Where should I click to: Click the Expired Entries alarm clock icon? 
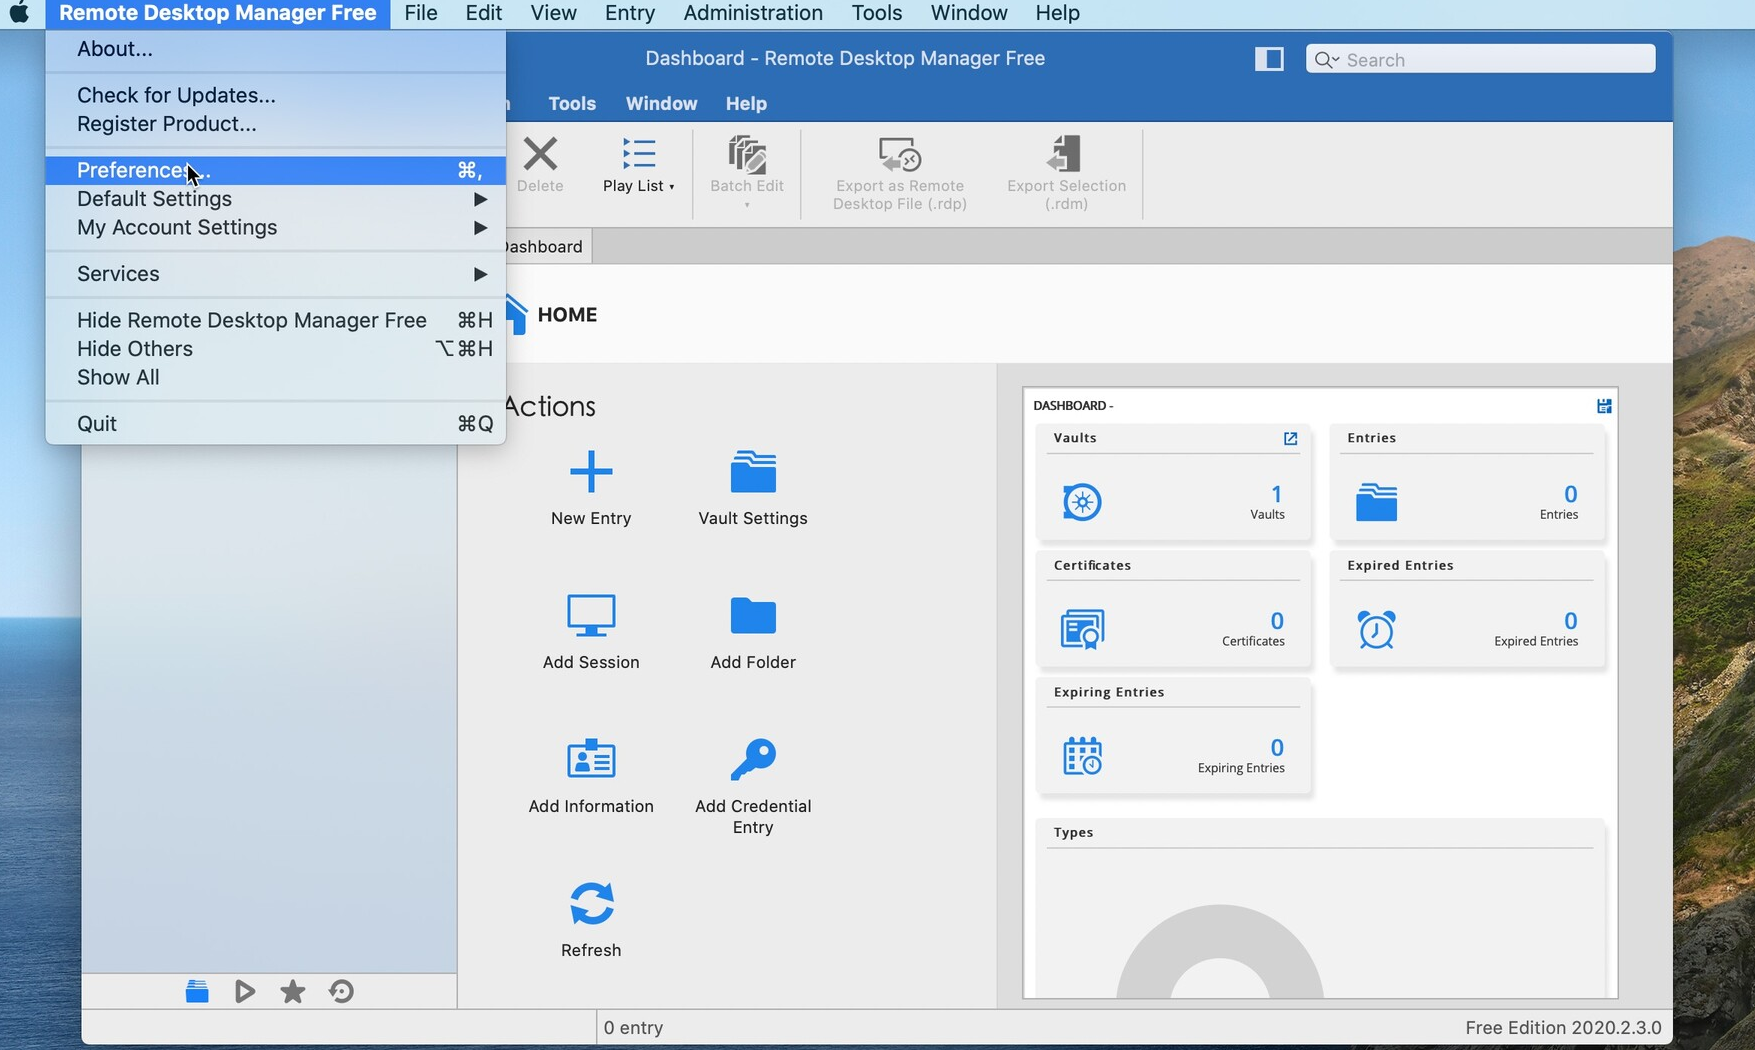pyautogui.click(x=1376, y=629)
